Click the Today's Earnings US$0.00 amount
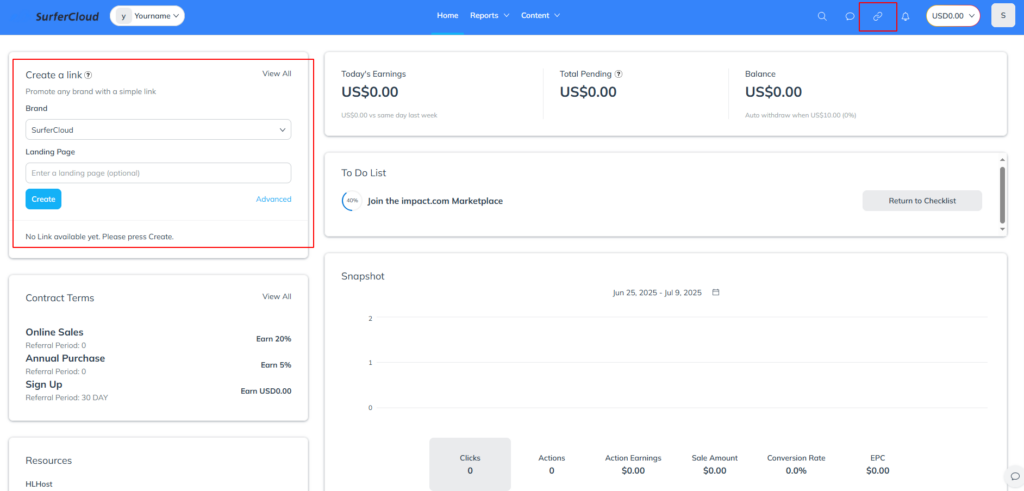The height and width of the screenshot is (491, 1024). click(370, 92)
